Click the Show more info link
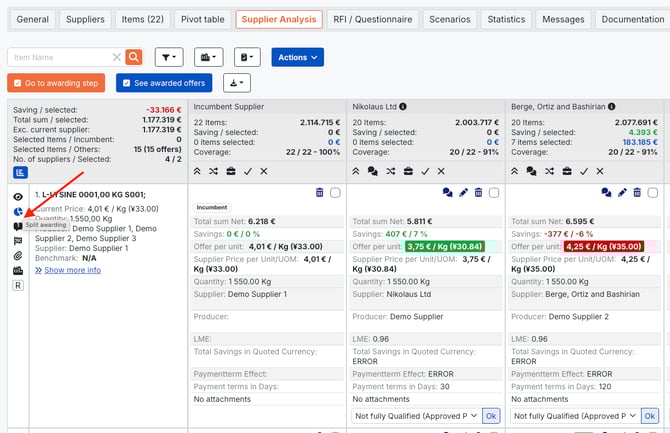Screen dimensions: 670x433 click(71, 270)
